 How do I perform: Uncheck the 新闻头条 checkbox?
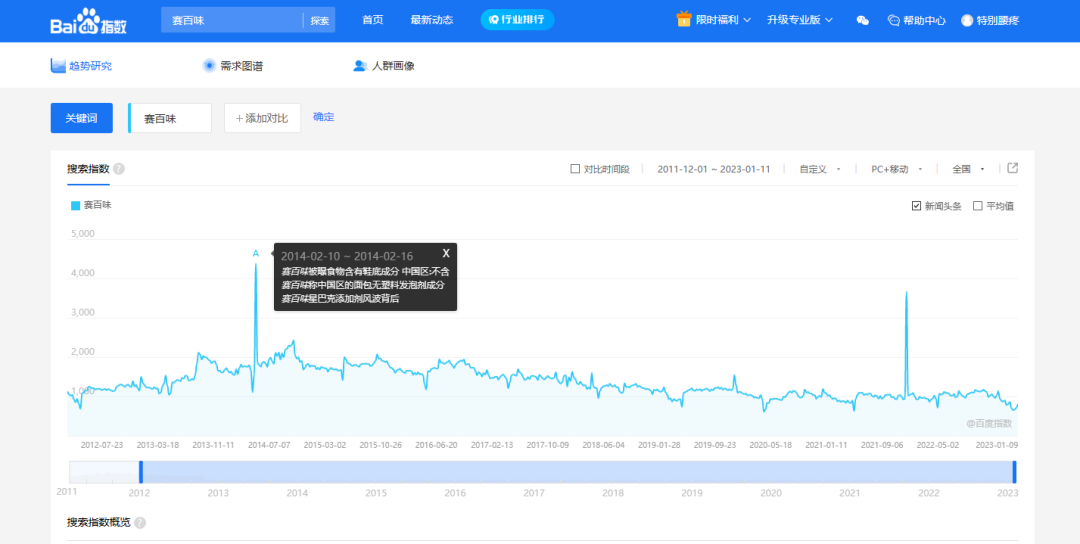(x=916, y=206)
